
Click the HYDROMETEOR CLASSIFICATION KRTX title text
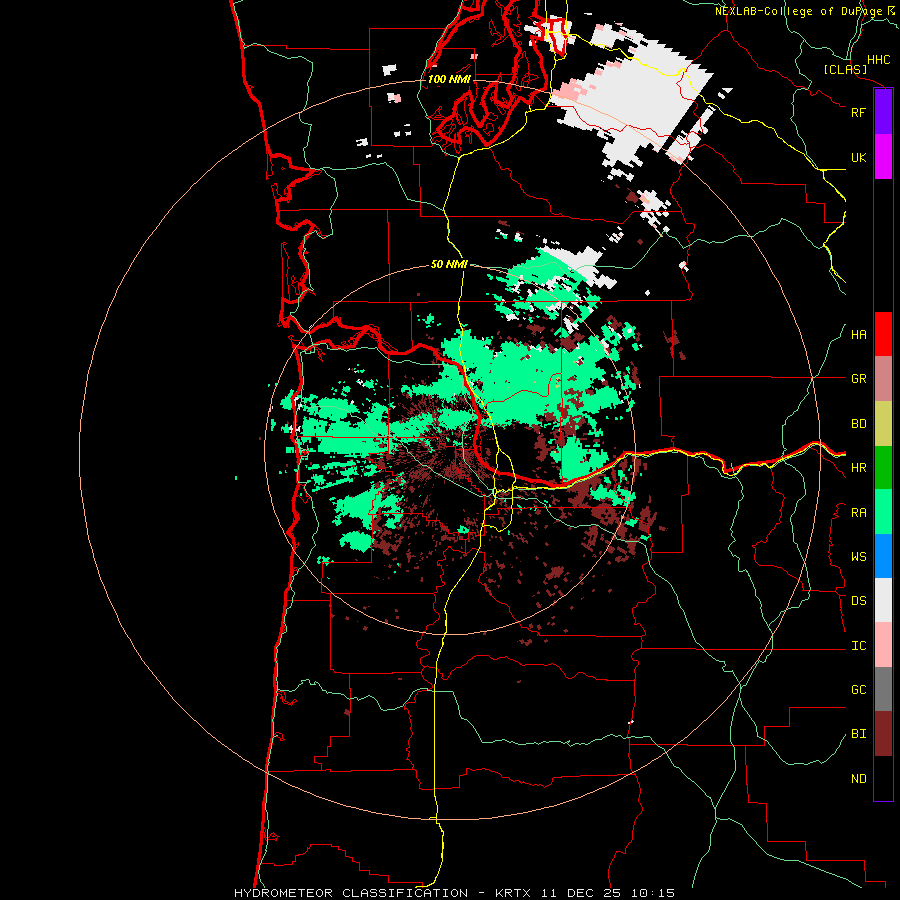454,893
